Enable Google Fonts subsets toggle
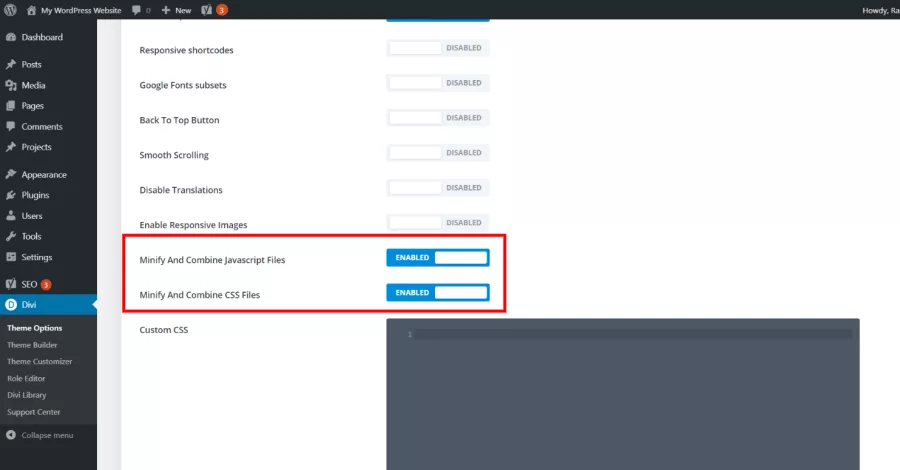Image resolution: width=900 pixels, height=470 pixels. pos(438,83)
